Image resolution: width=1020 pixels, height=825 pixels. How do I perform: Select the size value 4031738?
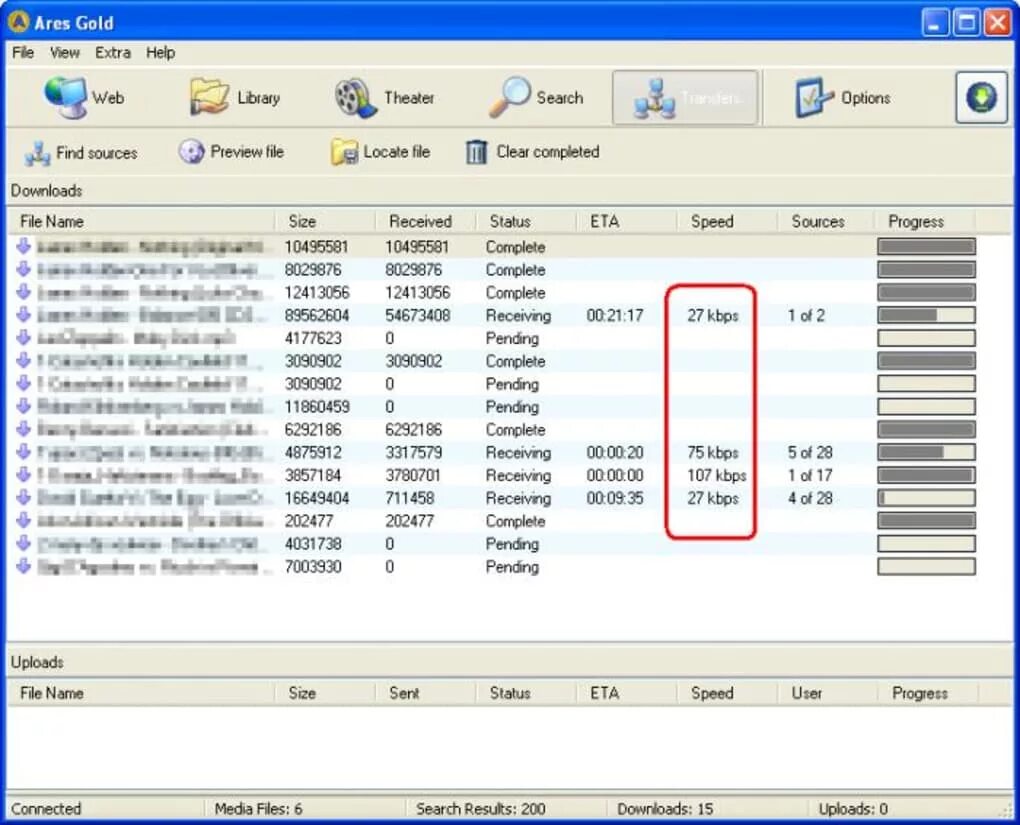(x=313, y=544)
